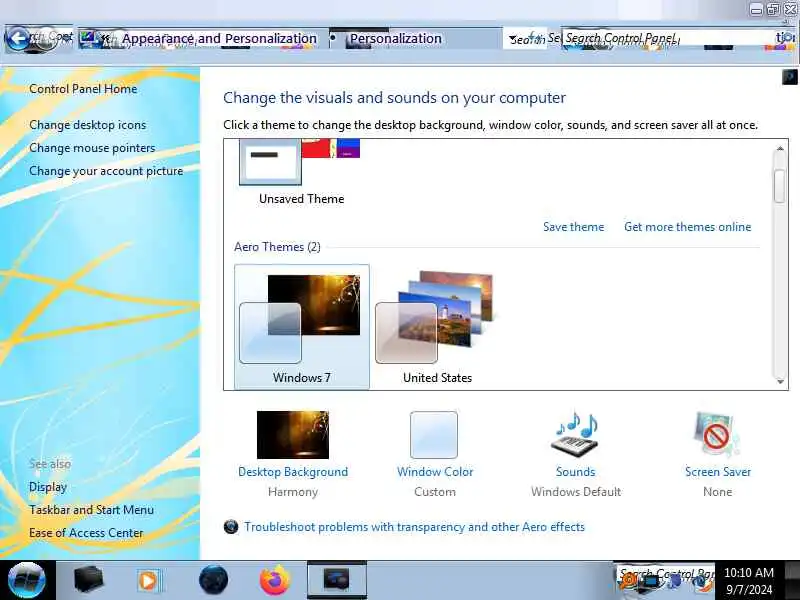
Task: Open Ease of Access Center link
Action: point(86,533)
